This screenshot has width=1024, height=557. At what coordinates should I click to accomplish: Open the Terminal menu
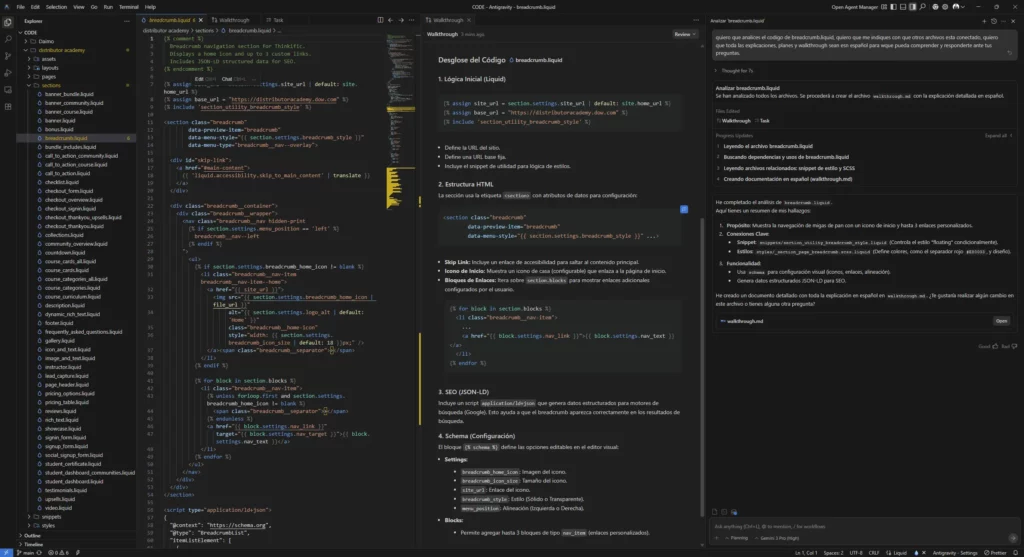(x=127, y=6)
